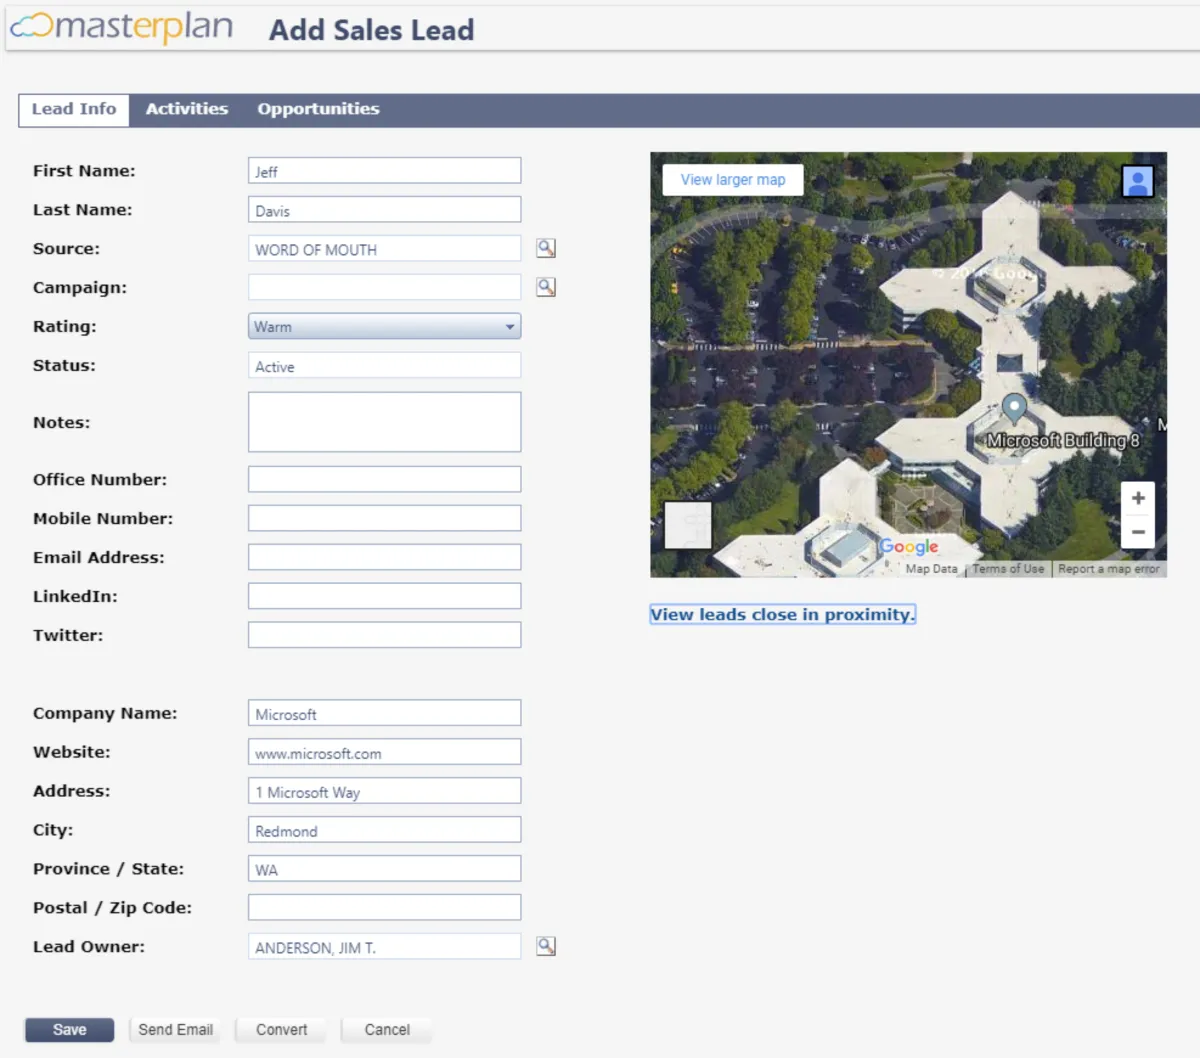Click the Company Name field with Microsoft

(384, 713)
